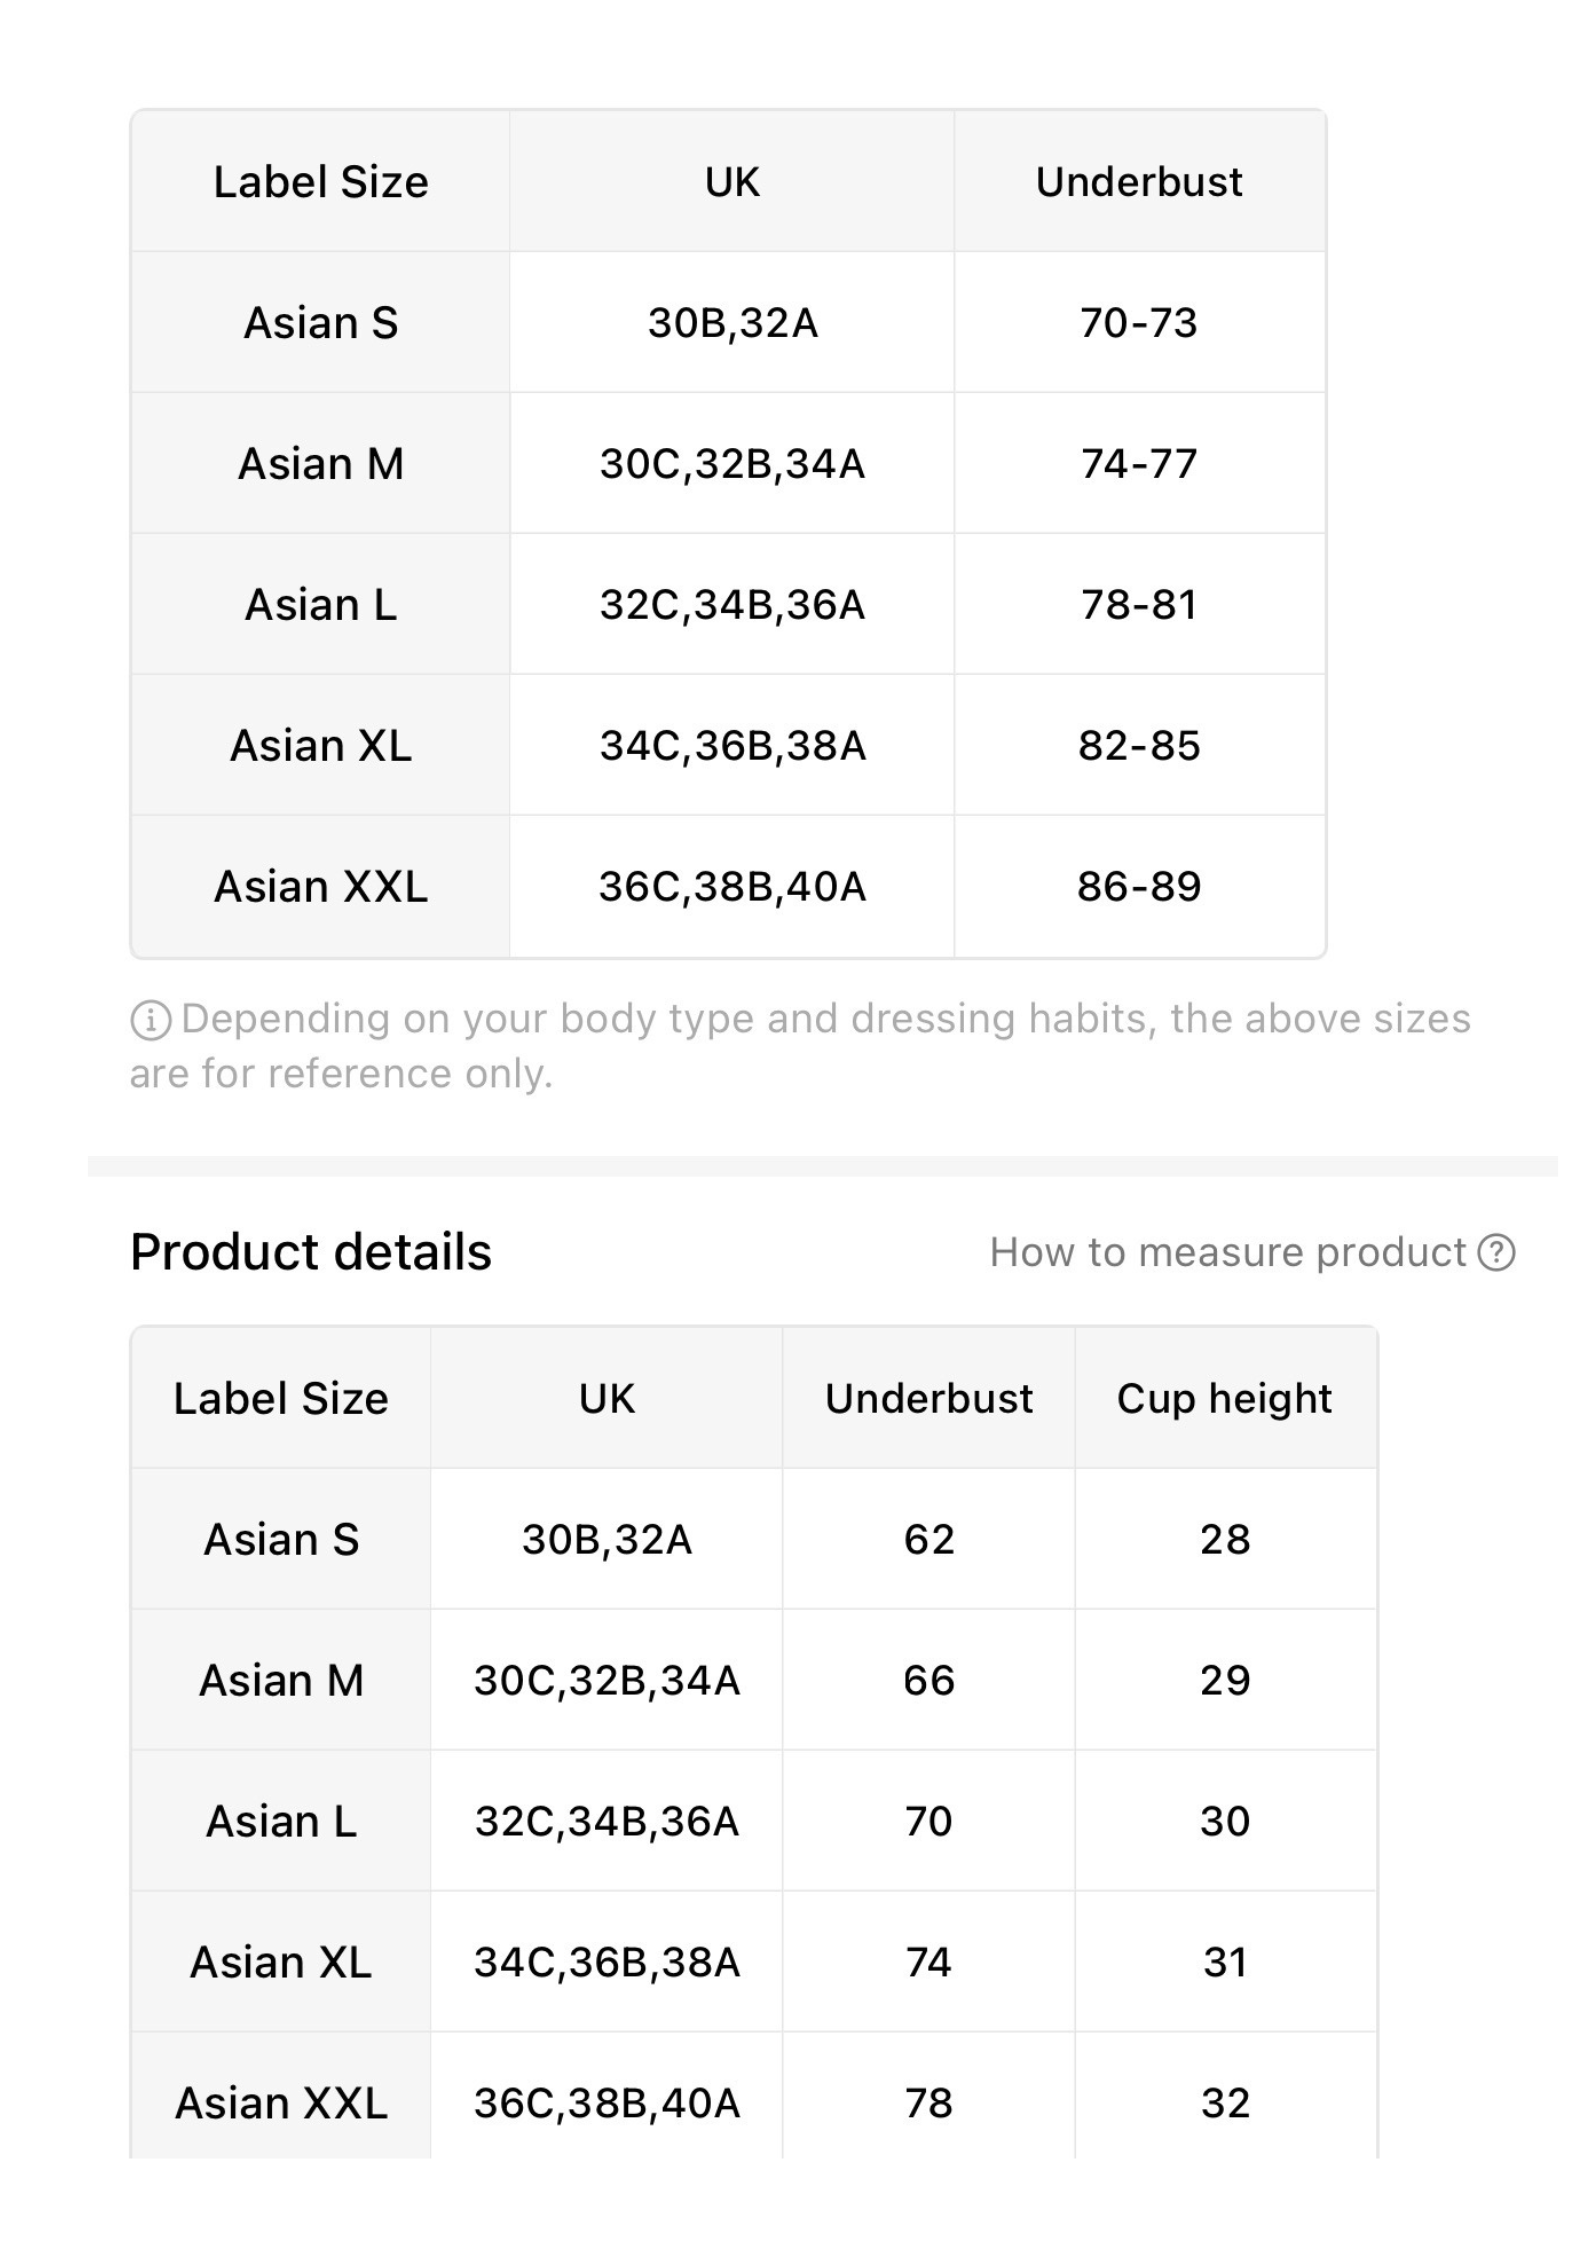Click cup height value 32
1587x2245 pixels.
tap(1225, 2103)
